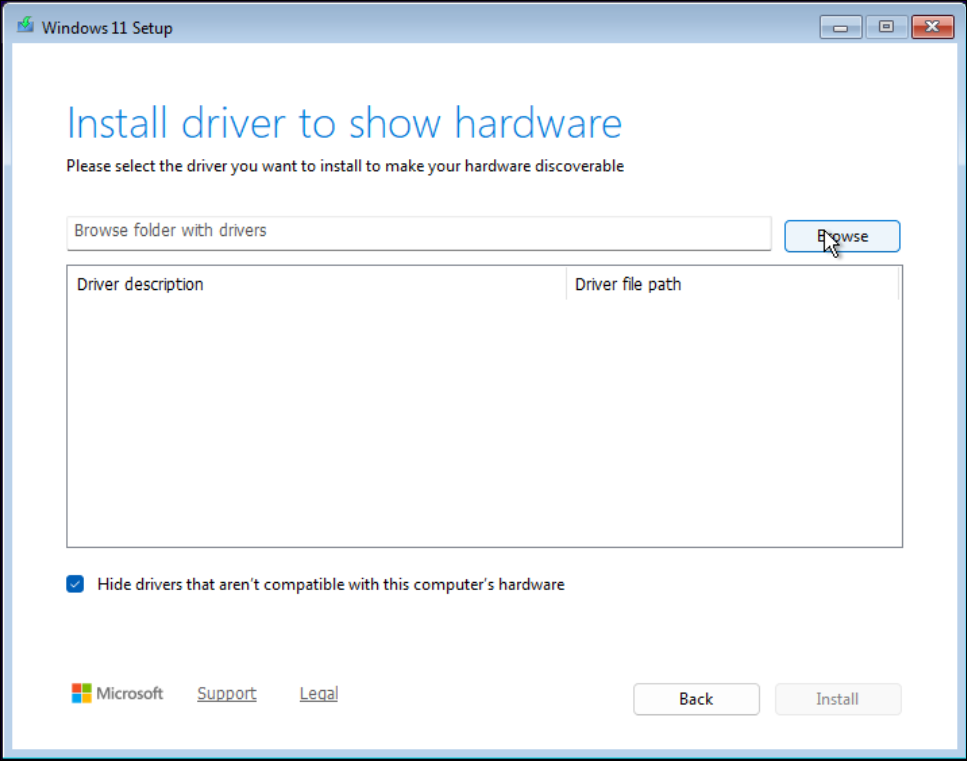Maximize the Windows 11 Setup window
Viewport: 967px width, 761px height.
click(886, 27)
